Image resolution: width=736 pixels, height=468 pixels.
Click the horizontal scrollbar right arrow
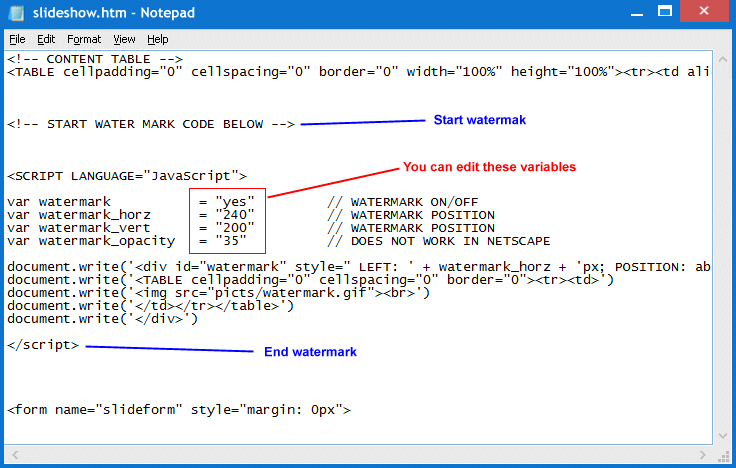pos(703,454)
